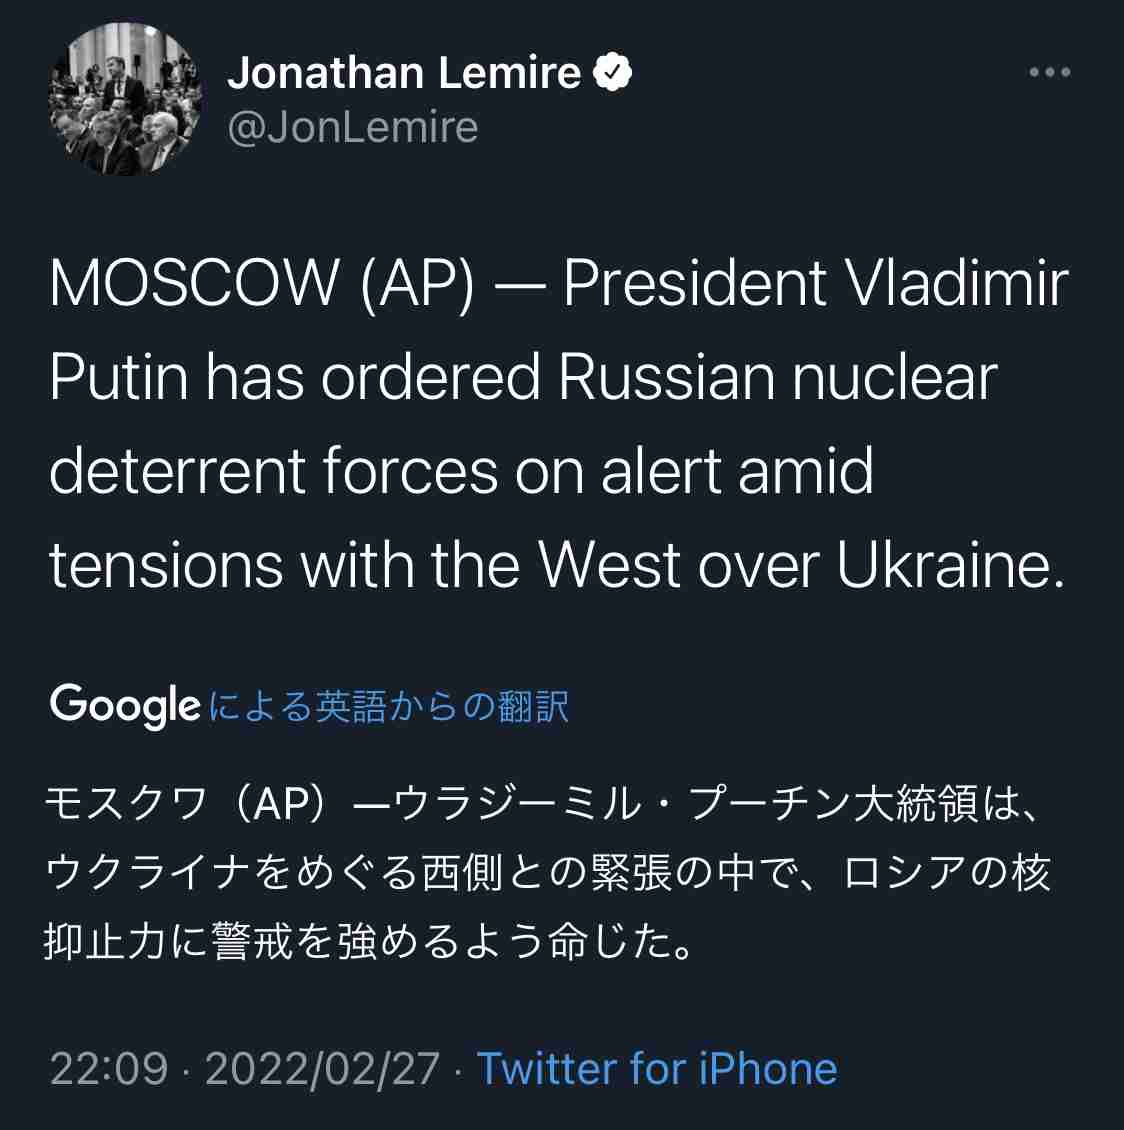
Task: Open Jonathan Lemire's profile picture
Action: [x=126, y=100]
